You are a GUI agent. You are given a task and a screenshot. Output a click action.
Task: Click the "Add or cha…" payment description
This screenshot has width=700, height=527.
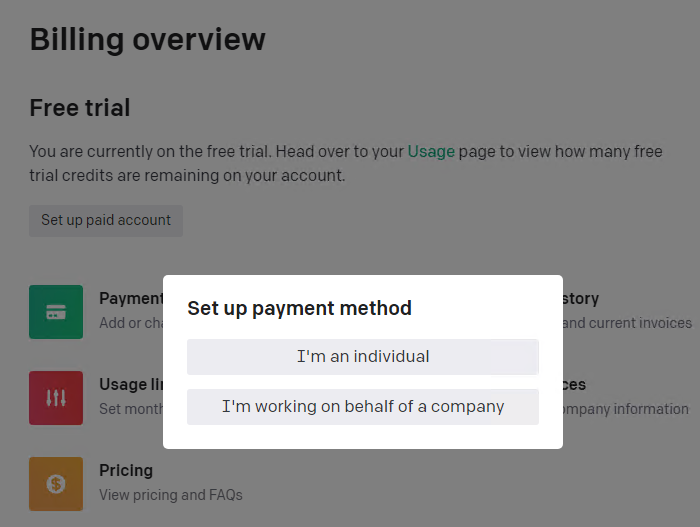(131, 323)
